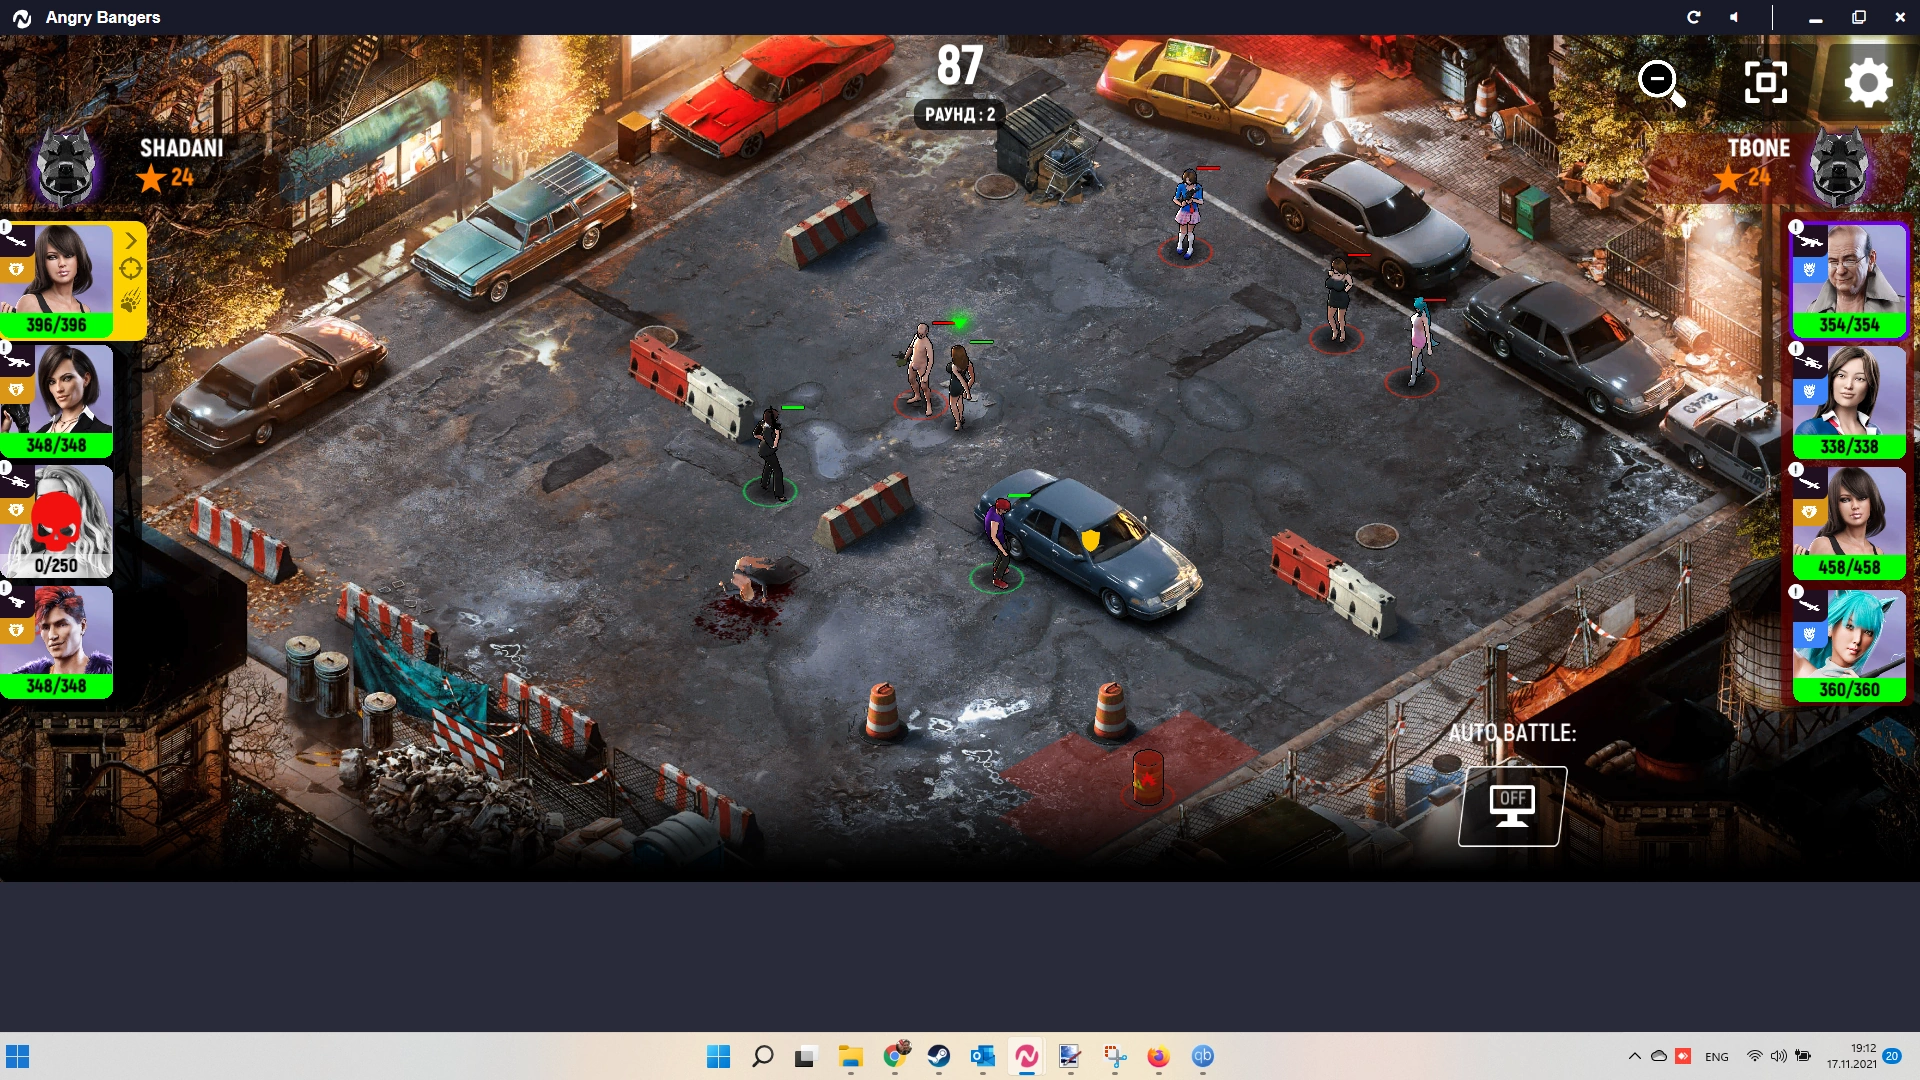1920x1080 pixels.
Task: Select the crosshair aim action icon
Action: 130,269
